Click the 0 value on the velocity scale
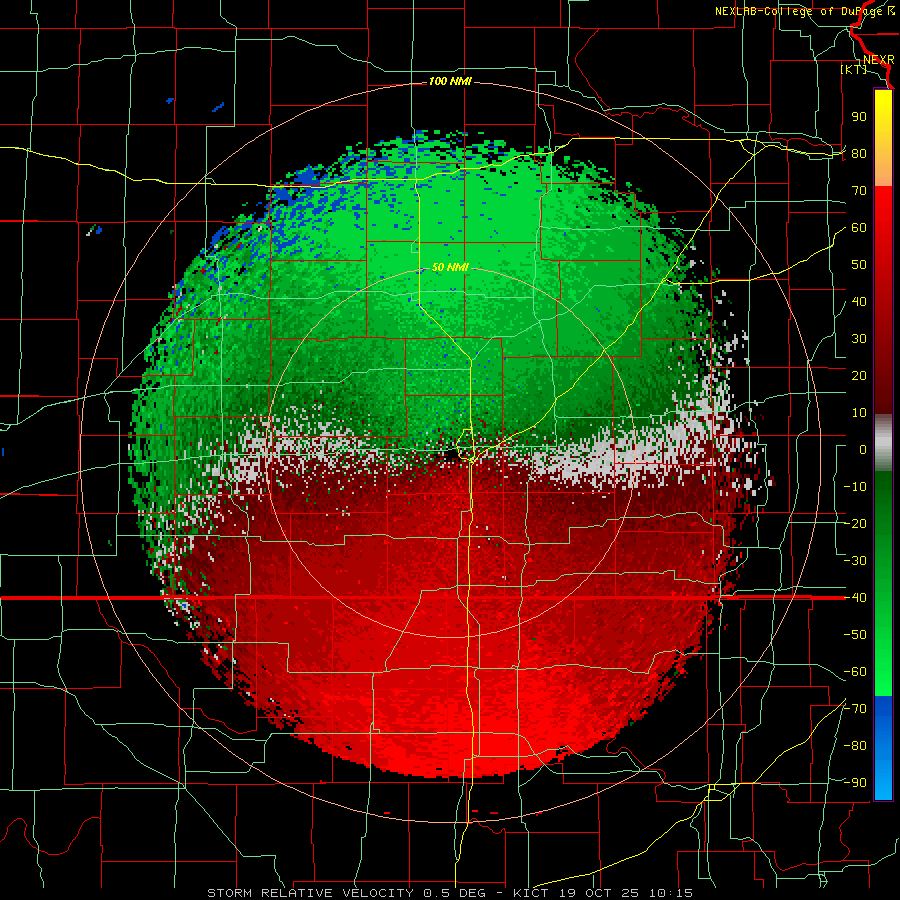The height and width of the screenshot is (900, 900). click(863, 450)
